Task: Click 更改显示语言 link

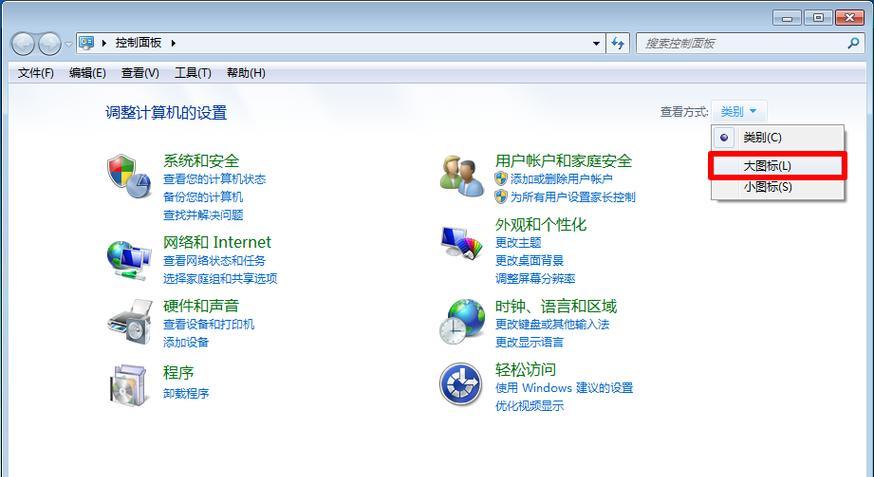Action: [530, 342]
